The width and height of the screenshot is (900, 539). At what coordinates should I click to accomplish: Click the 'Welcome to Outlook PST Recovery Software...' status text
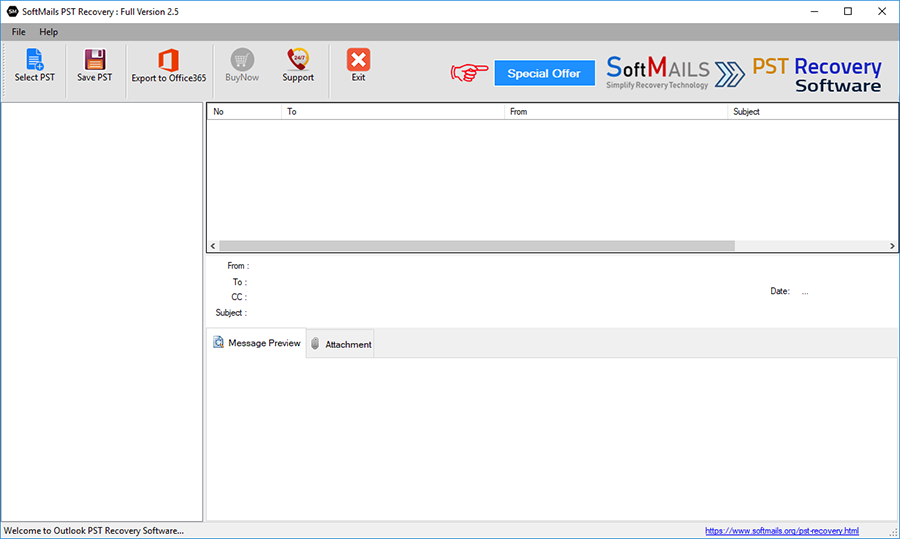click(x=94, y=531)
